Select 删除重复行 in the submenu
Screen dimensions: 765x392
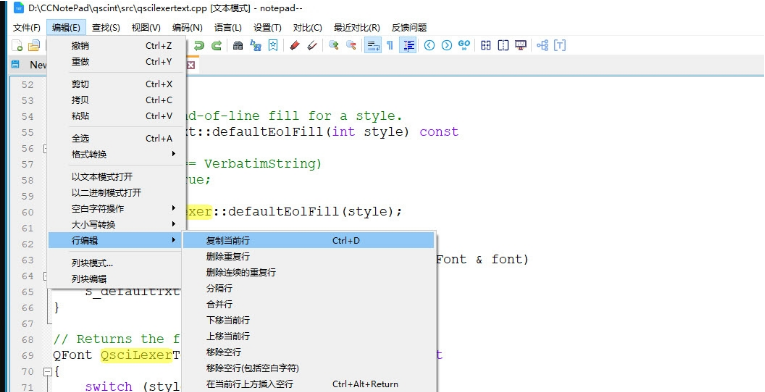pos(308,256)
